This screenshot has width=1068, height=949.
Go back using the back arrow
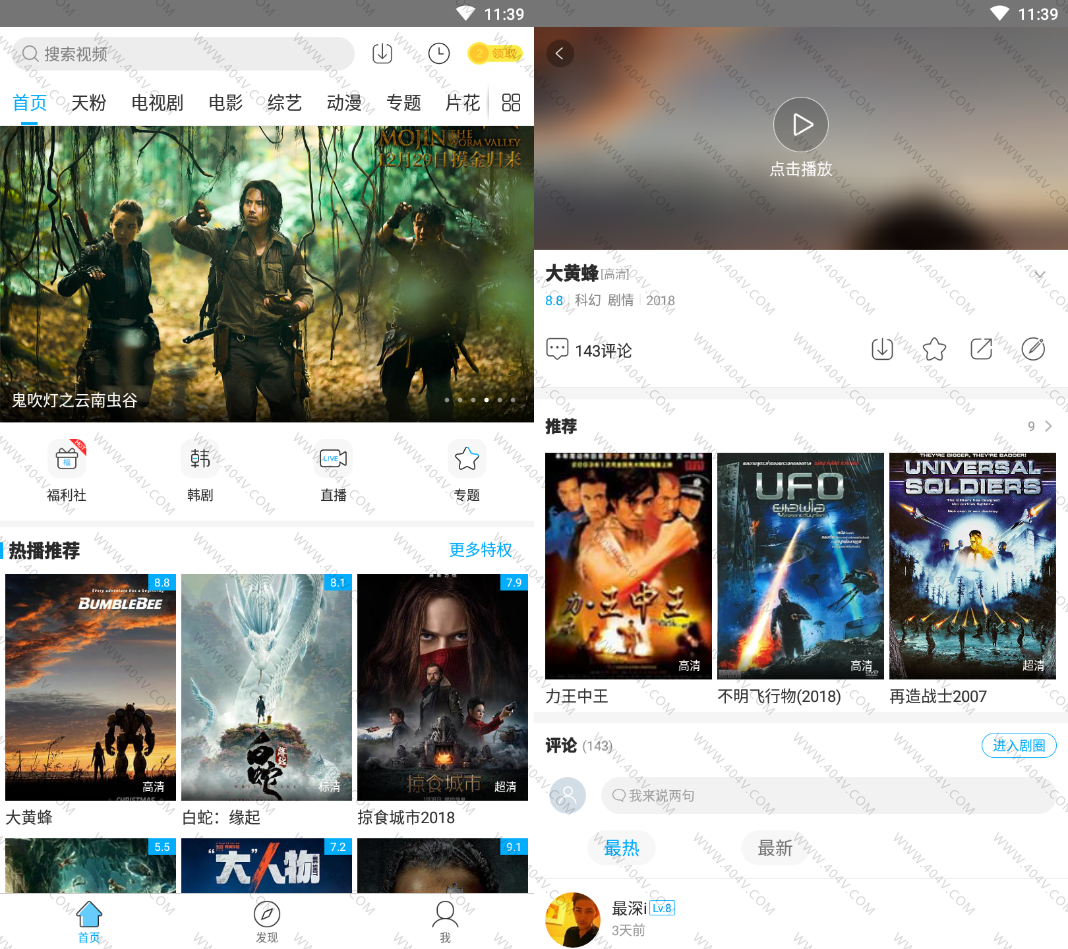click(560, 54)
